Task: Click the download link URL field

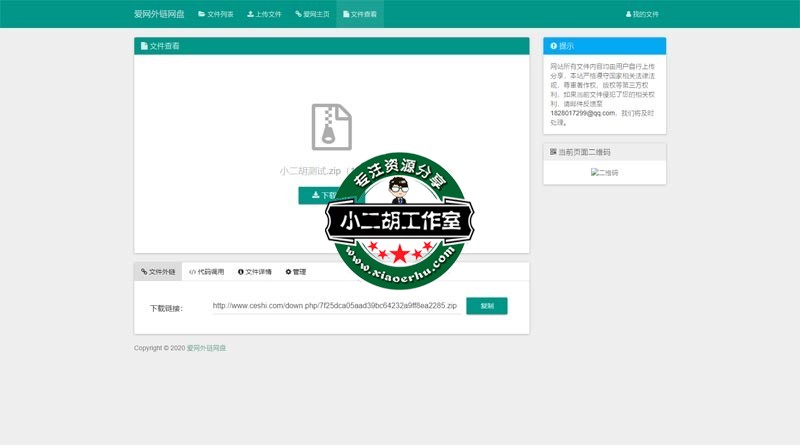Action: coord(335,305)
